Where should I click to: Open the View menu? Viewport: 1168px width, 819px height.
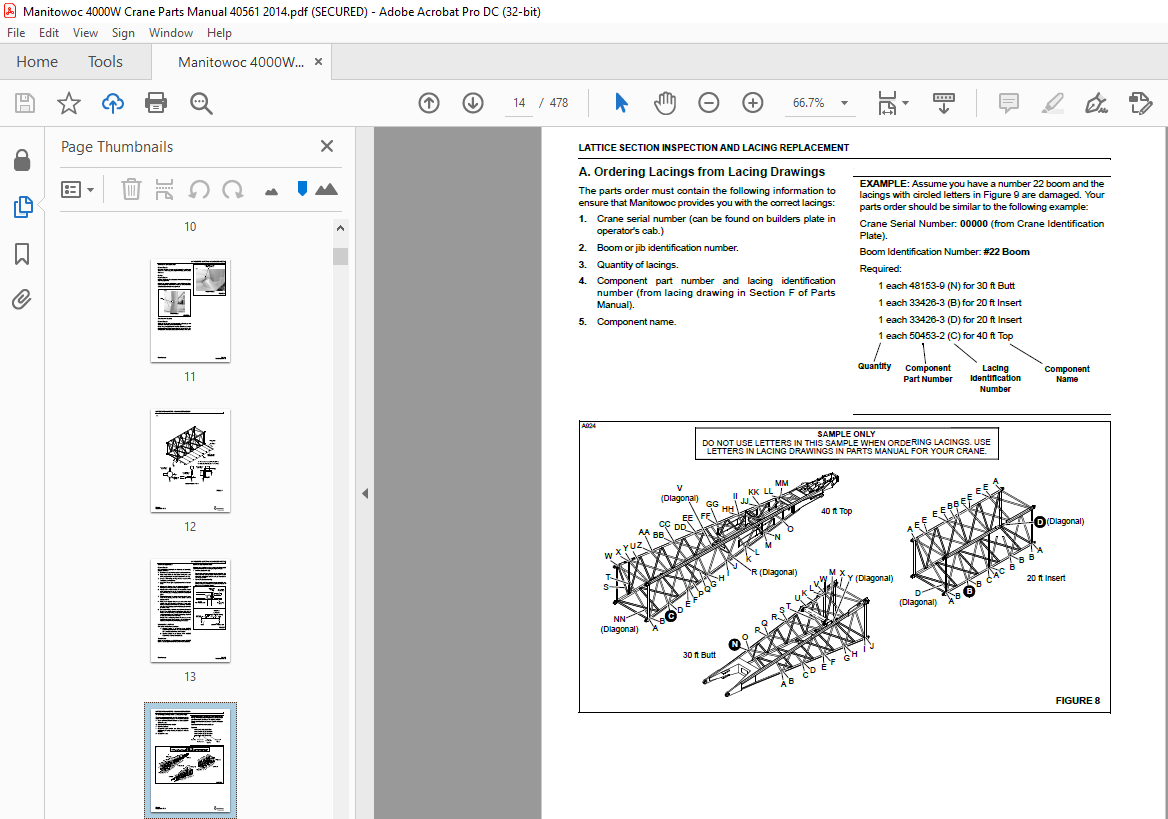pyautogui.click(x=85, y=33)
